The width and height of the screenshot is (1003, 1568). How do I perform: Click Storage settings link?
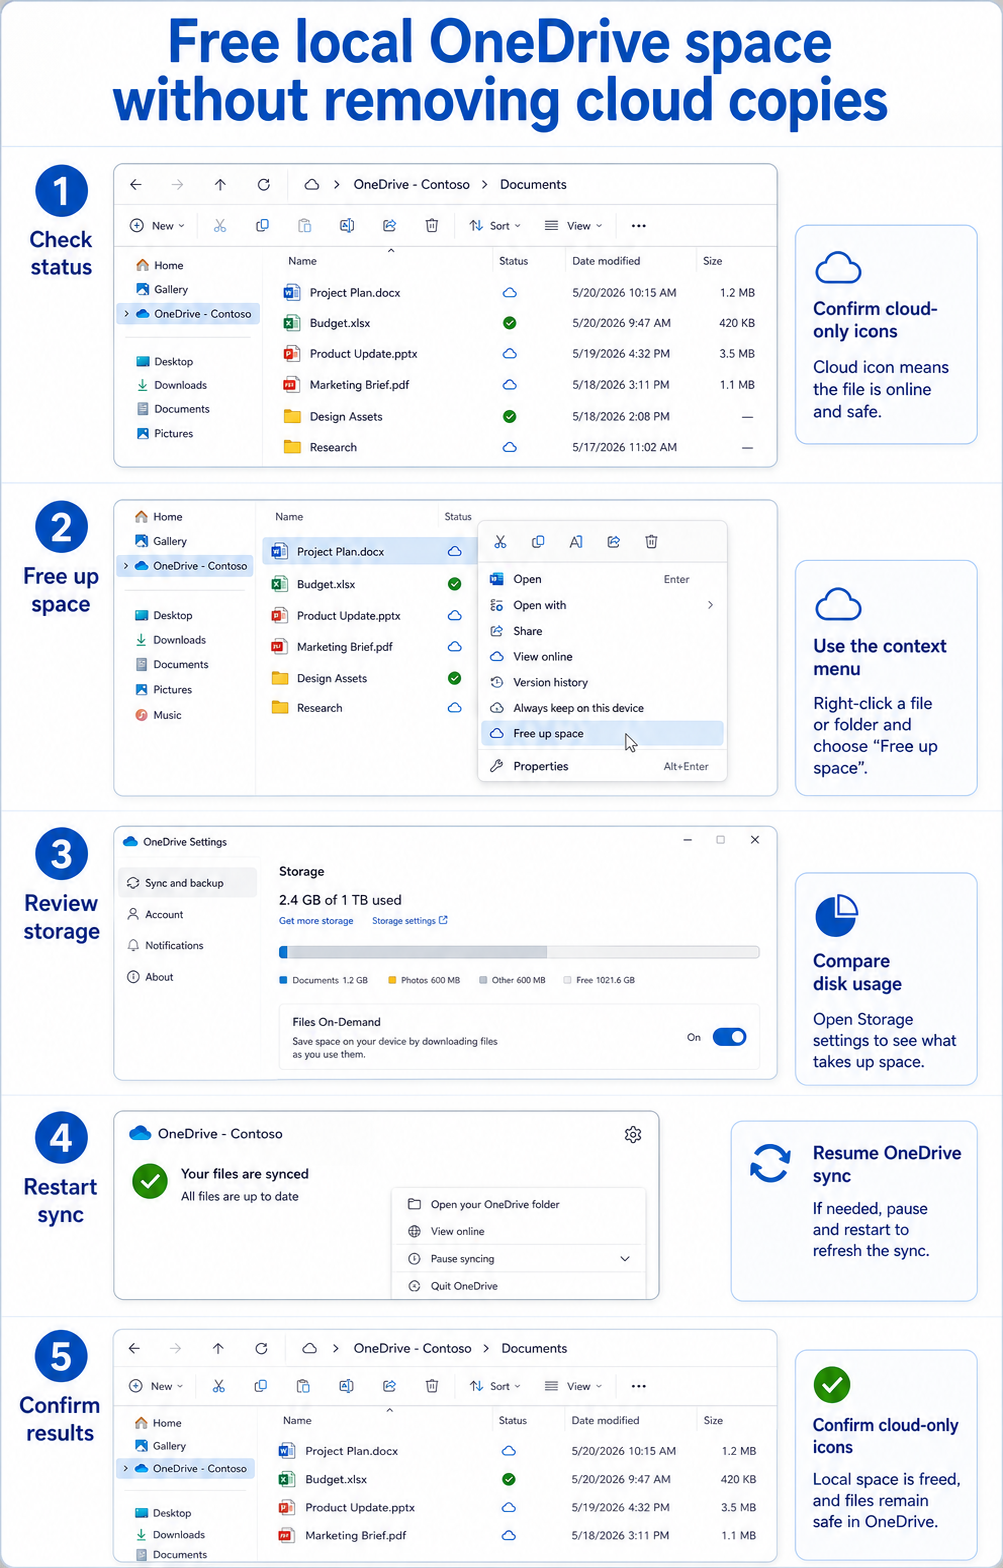[x=410, y=921]
